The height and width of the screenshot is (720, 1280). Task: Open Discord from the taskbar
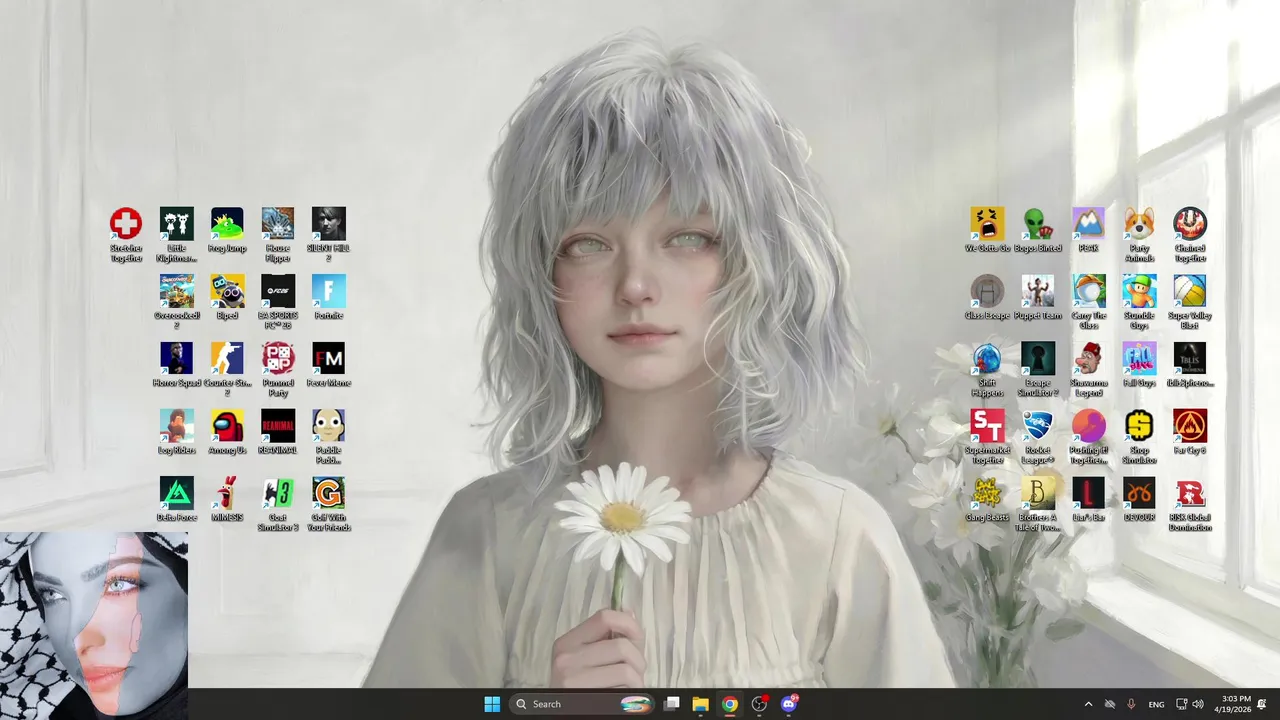(x=789, y=704)
